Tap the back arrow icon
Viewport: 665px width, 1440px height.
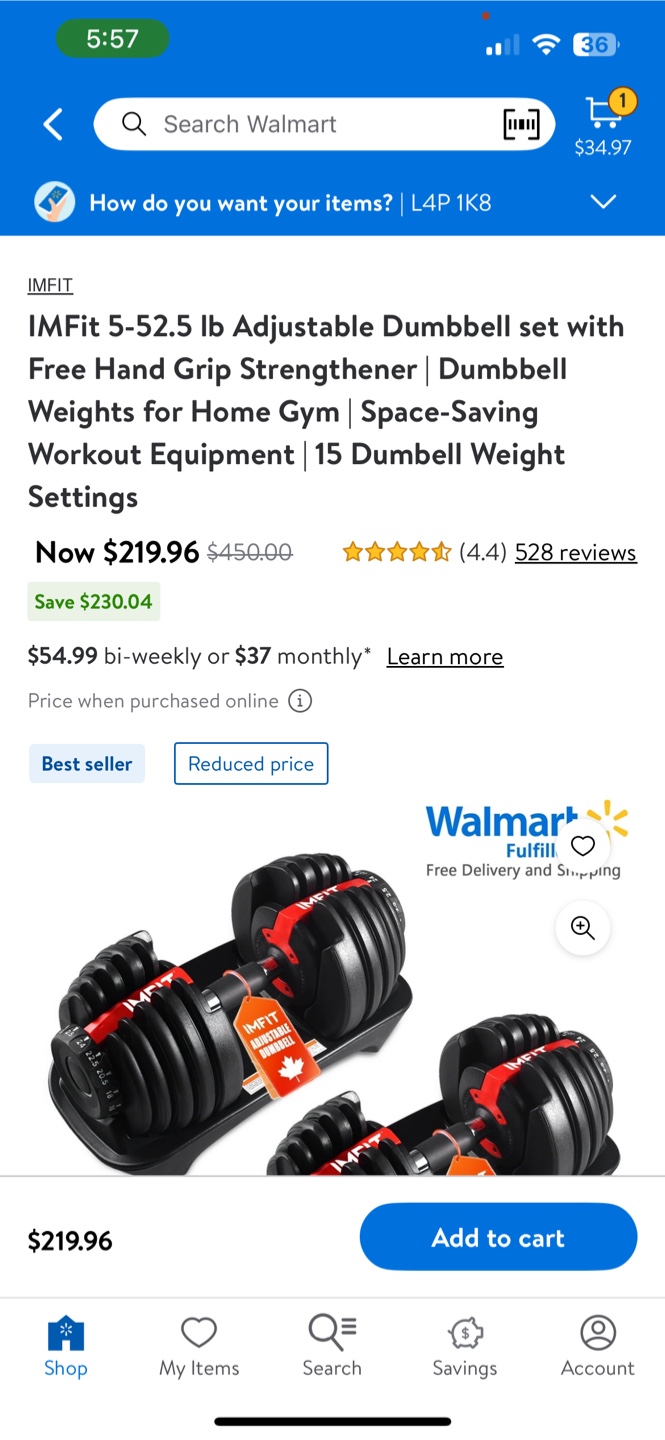point(53,124)
